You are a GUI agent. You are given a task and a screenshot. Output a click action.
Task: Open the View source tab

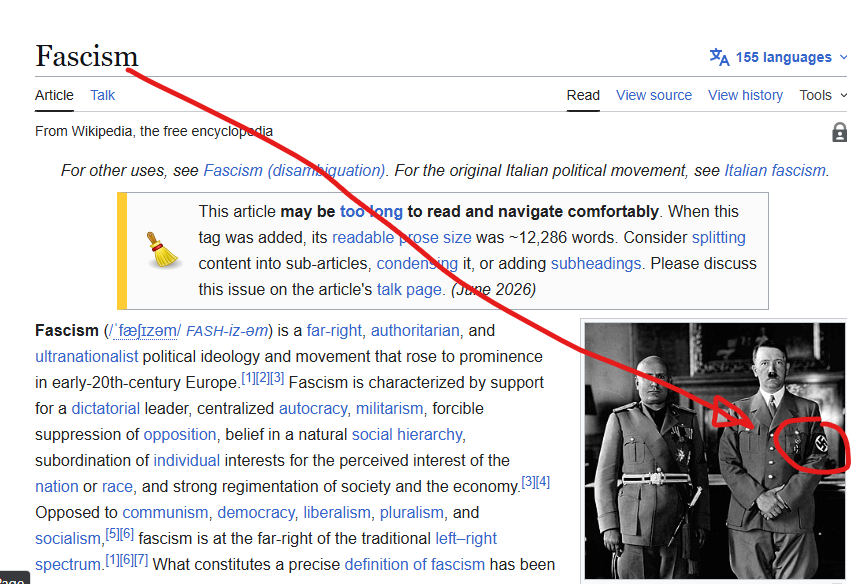point(654,95)
